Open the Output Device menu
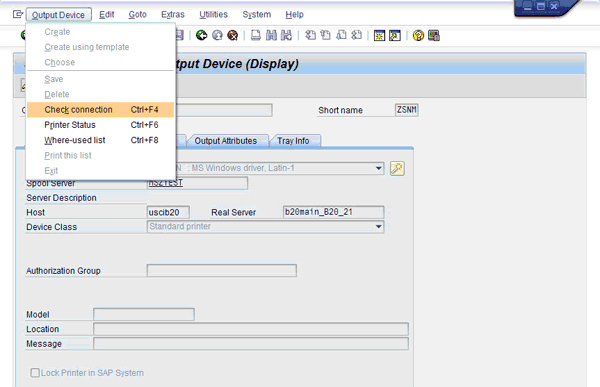 click(x=59, y=15)
